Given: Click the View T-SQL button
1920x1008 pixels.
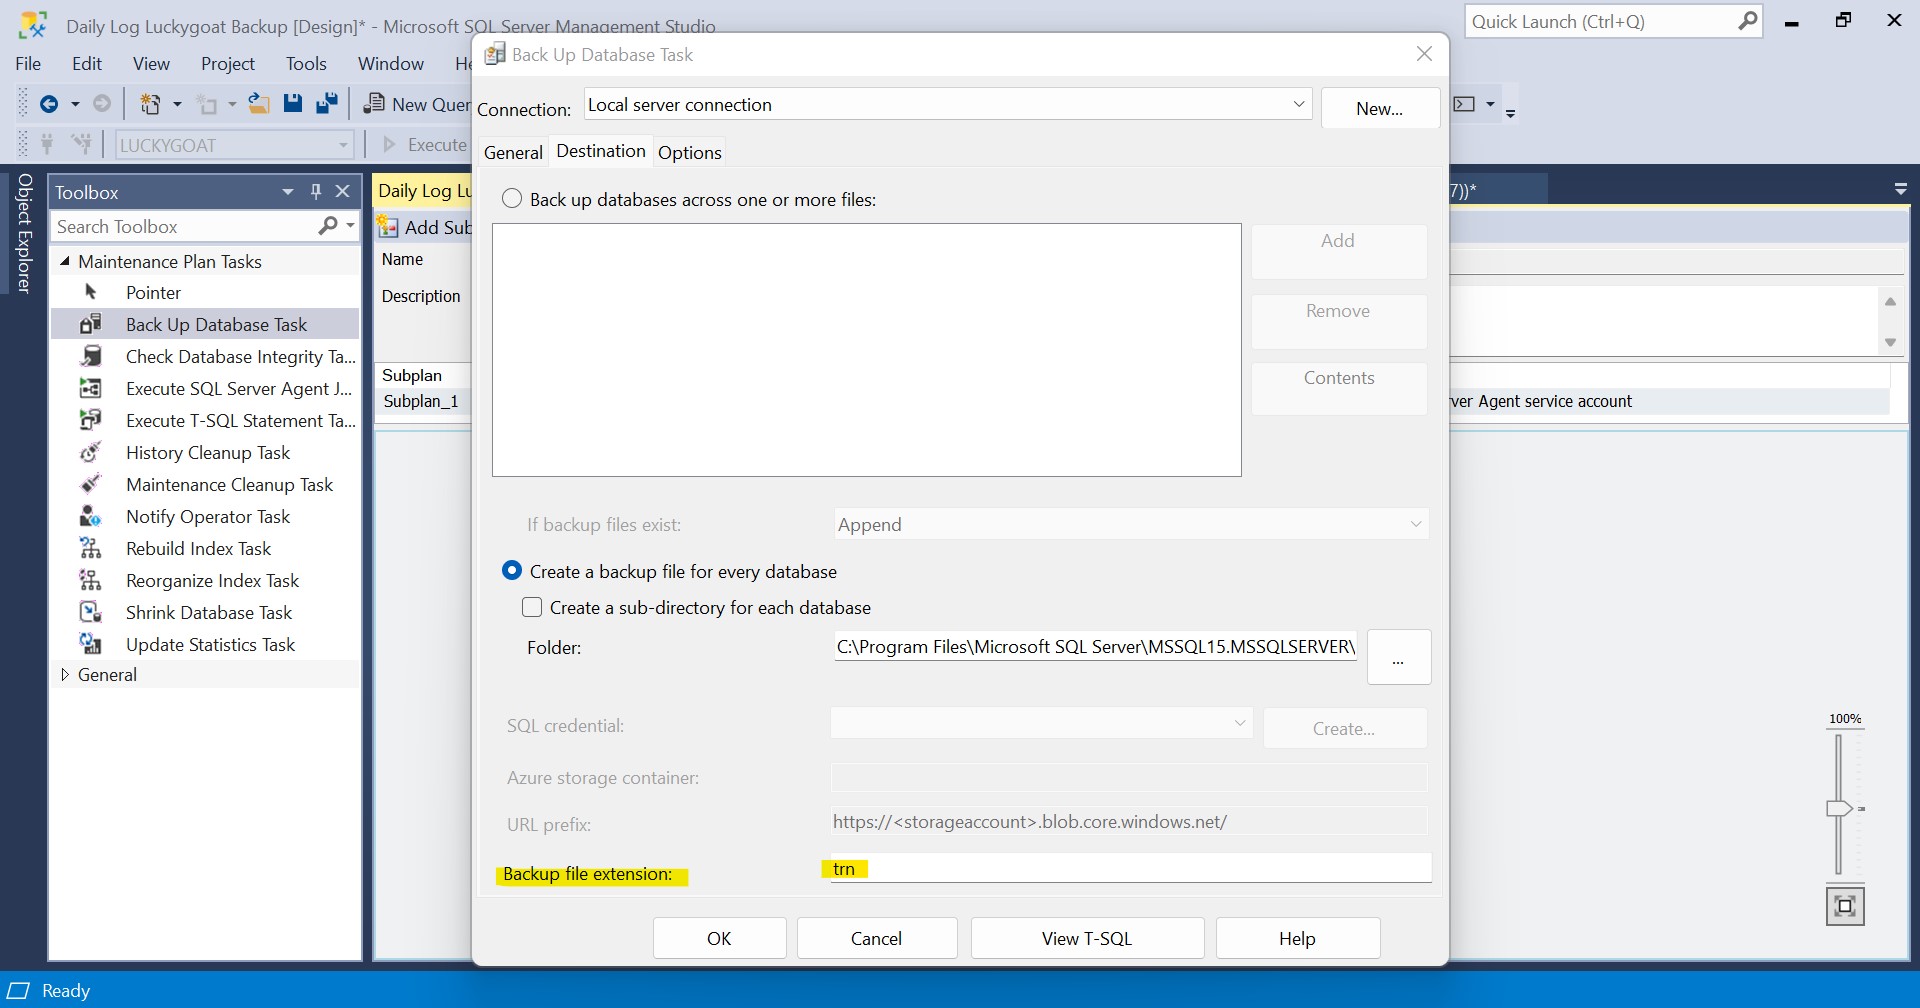Looking at the screenshot, I should (1087, 938).
